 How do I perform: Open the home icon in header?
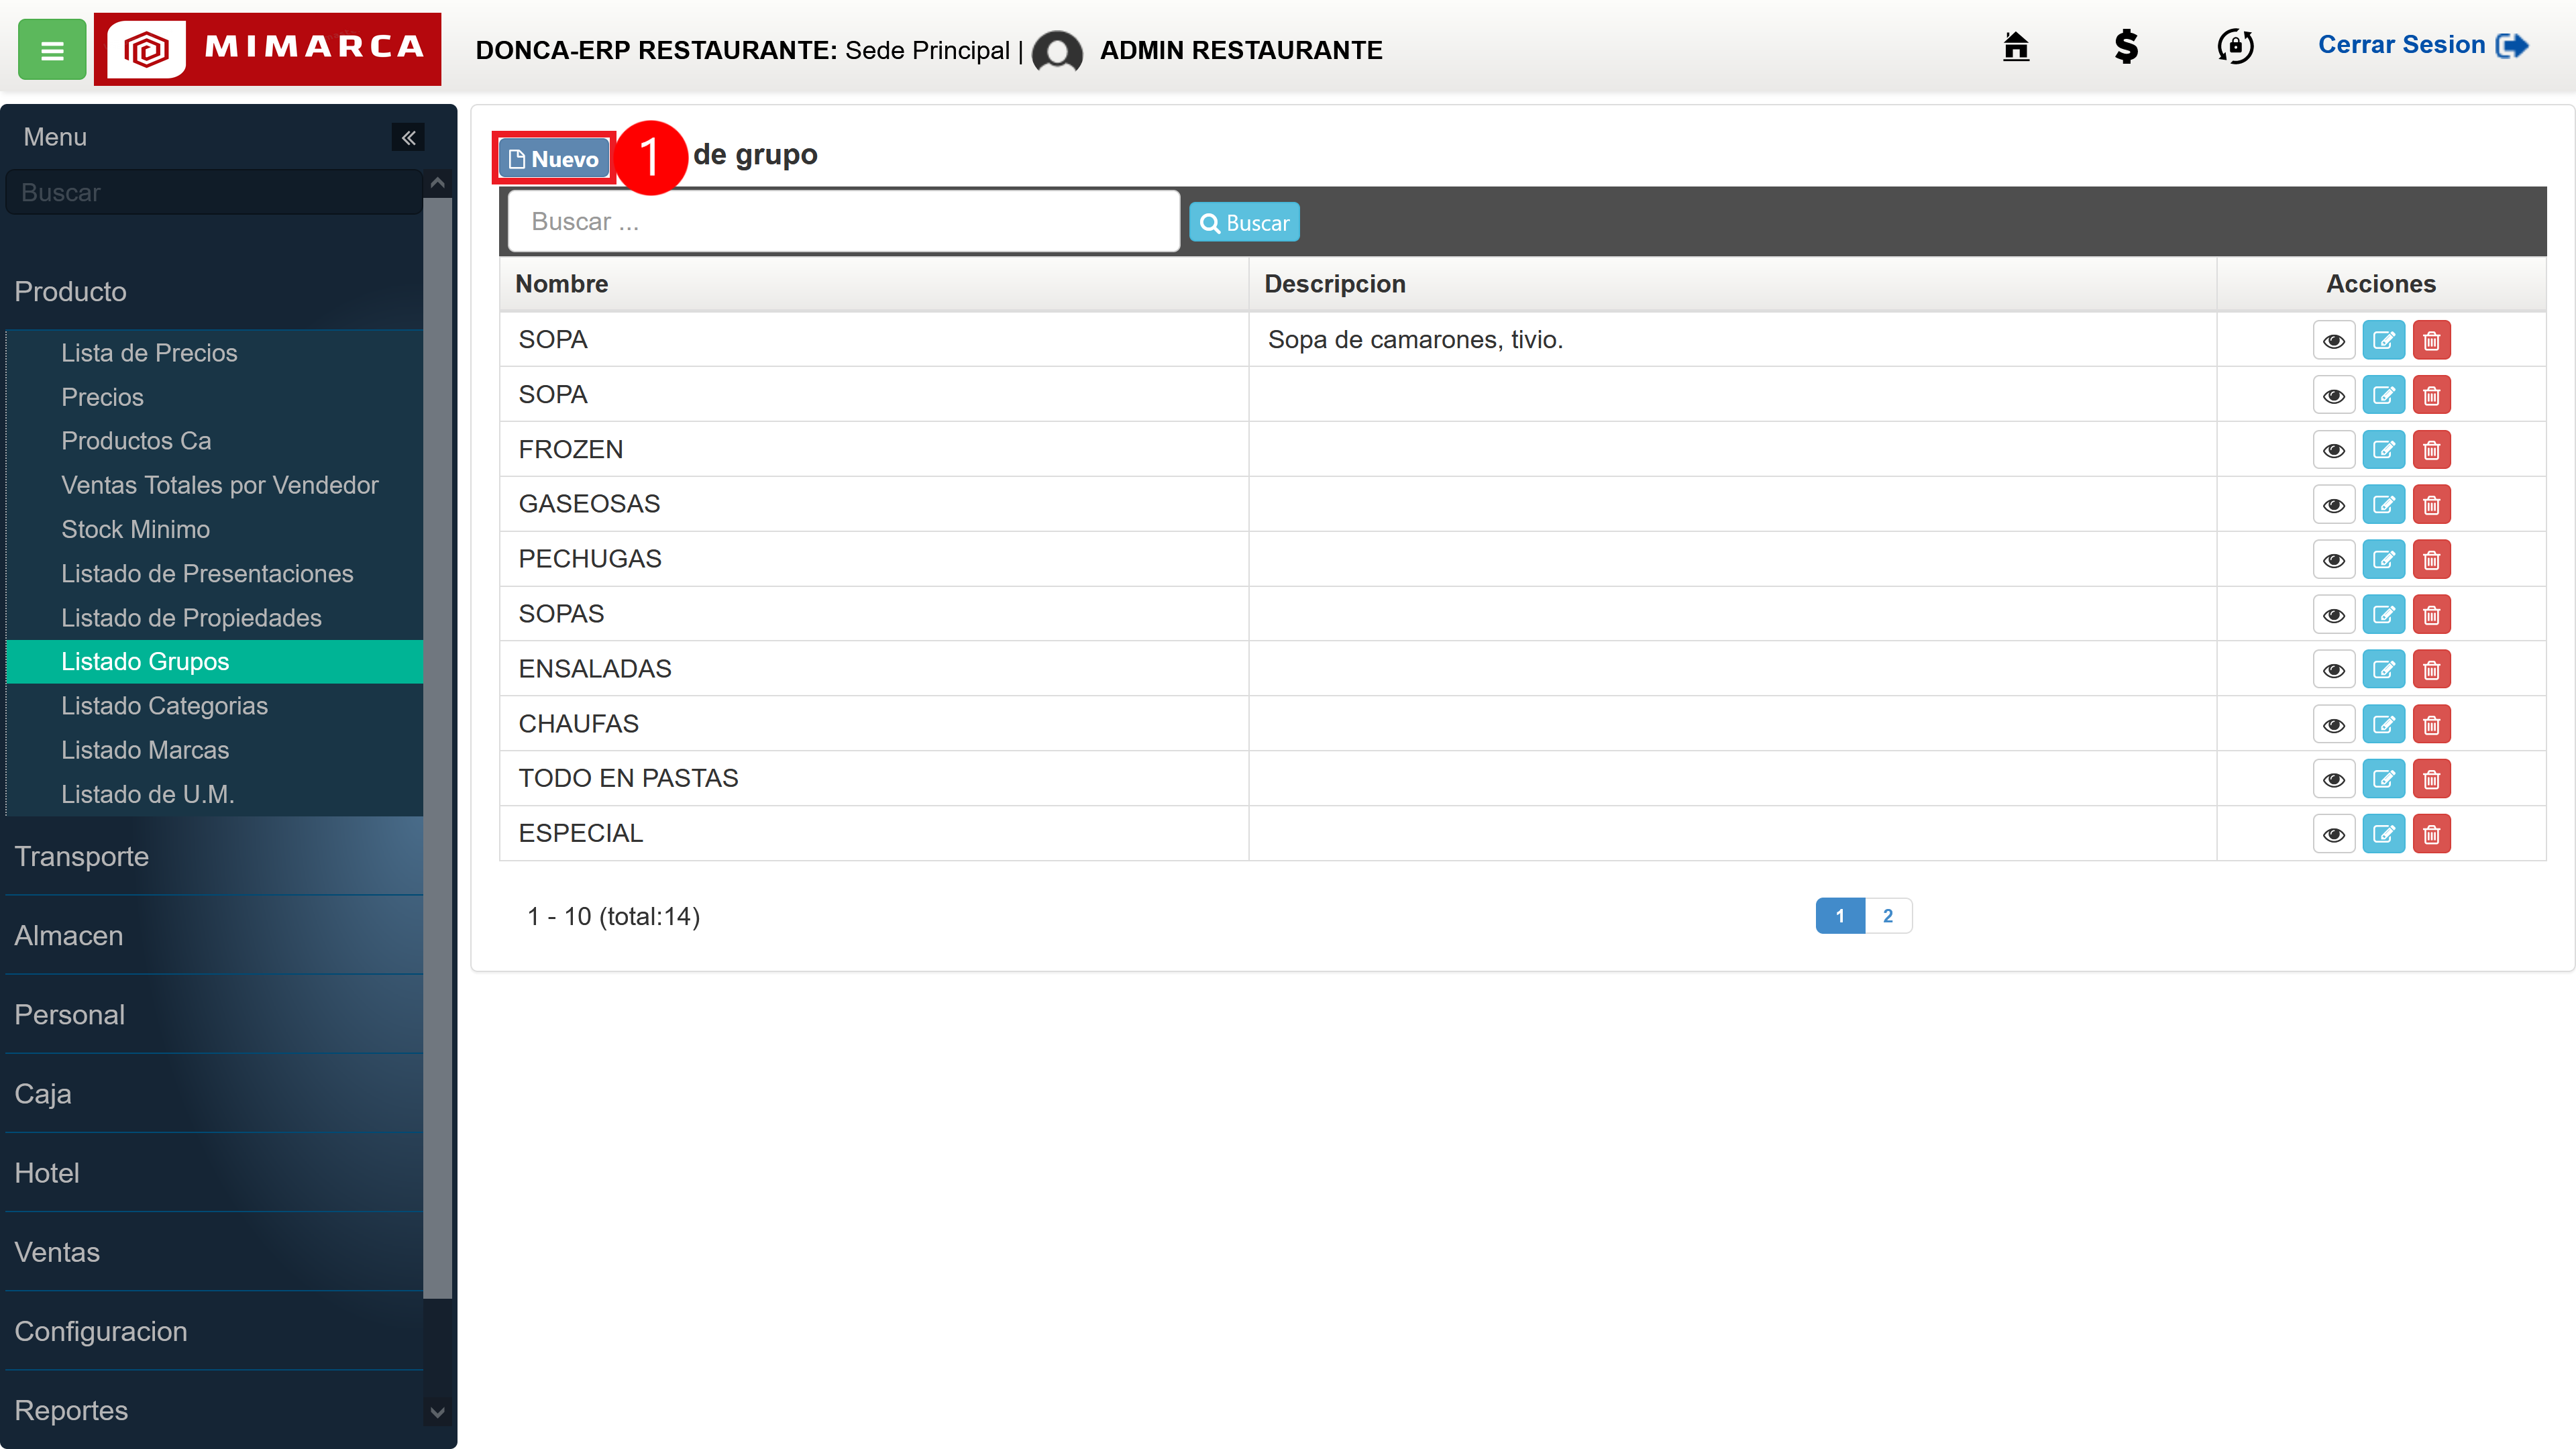[x=2016, y=46]
